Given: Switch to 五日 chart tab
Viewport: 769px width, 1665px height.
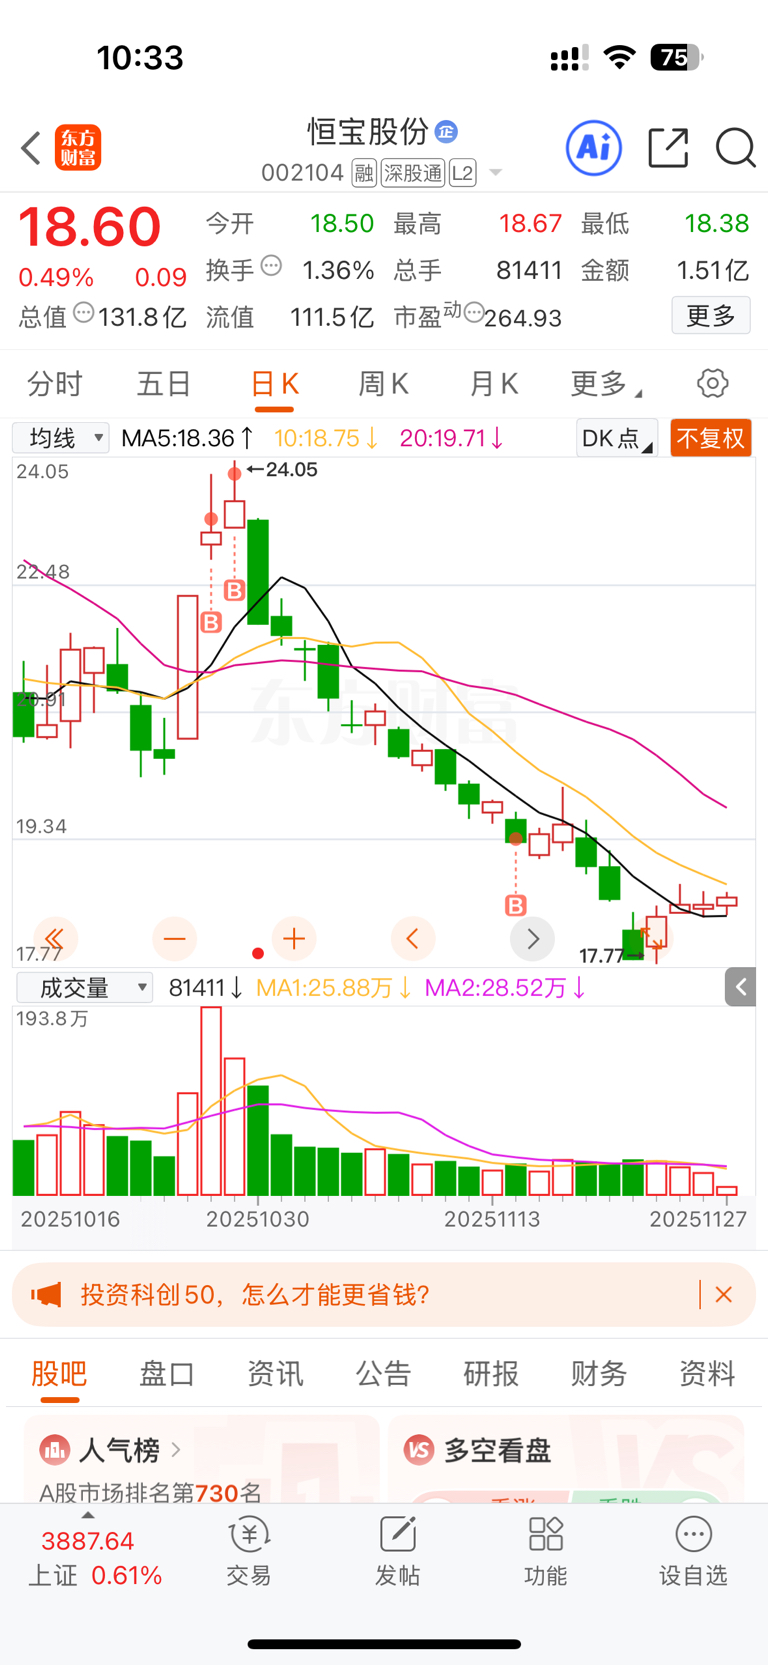Looking at the screenshot, I should coord(164,383).
